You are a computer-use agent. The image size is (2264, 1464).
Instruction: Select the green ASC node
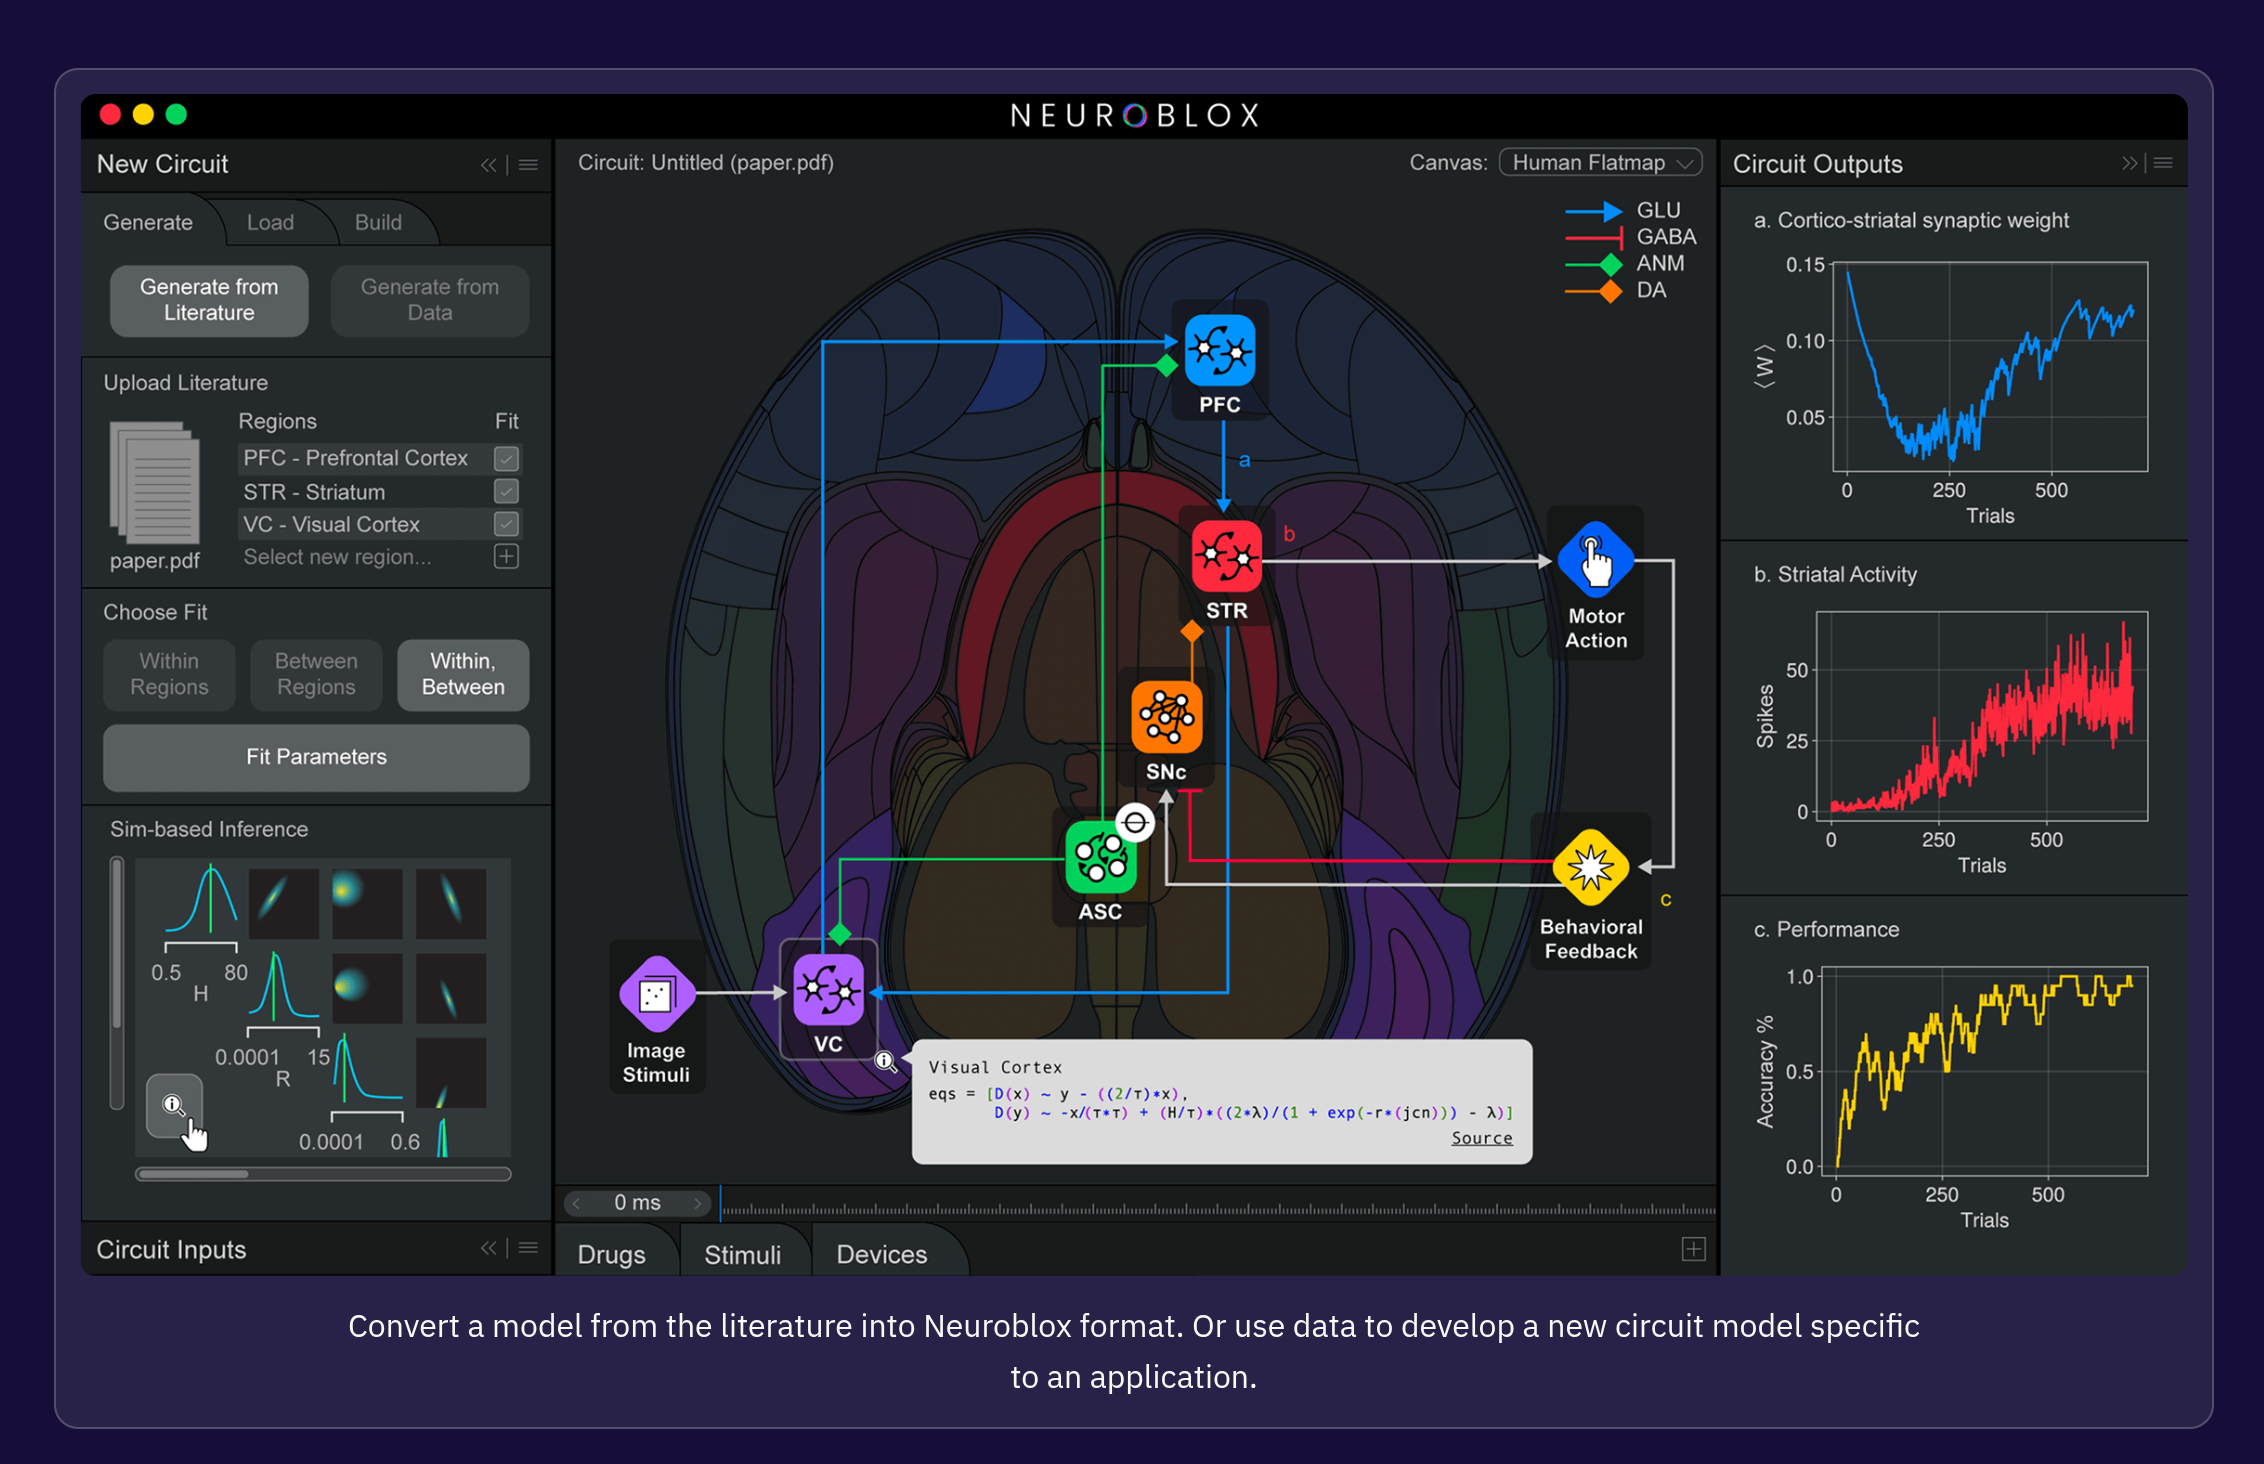(x=1100, y=858)
